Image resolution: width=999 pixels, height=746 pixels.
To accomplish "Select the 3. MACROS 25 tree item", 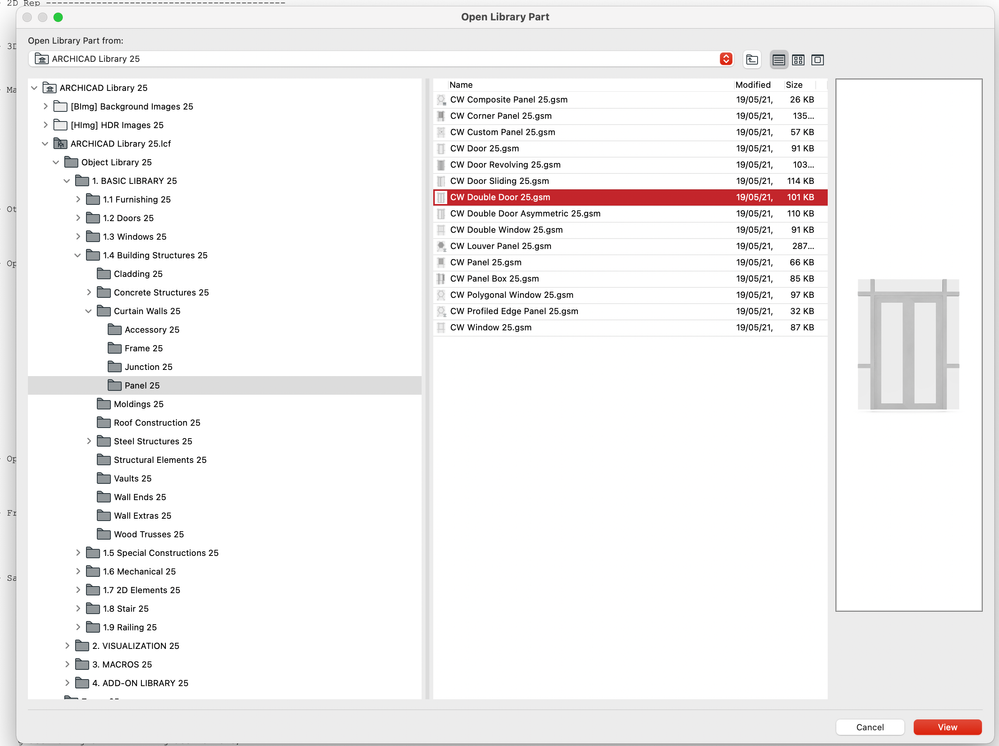I will [x=122, y=664].
